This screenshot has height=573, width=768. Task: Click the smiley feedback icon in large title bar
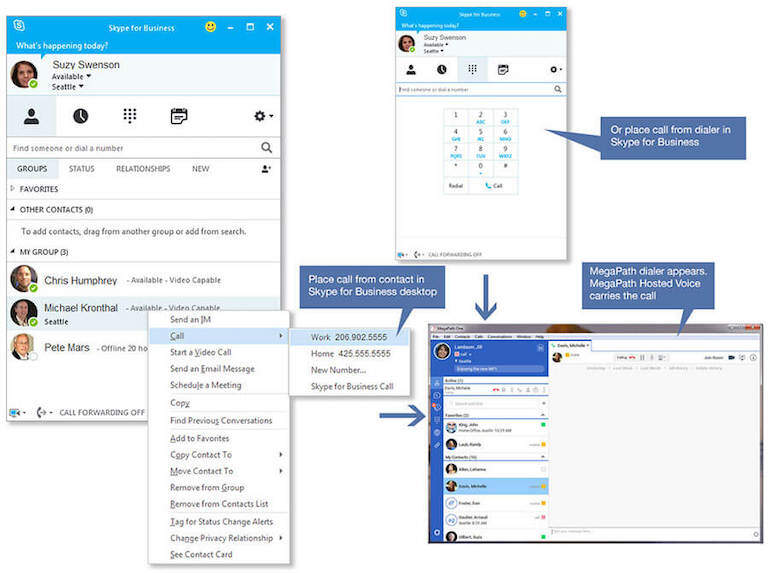point(211,27)
